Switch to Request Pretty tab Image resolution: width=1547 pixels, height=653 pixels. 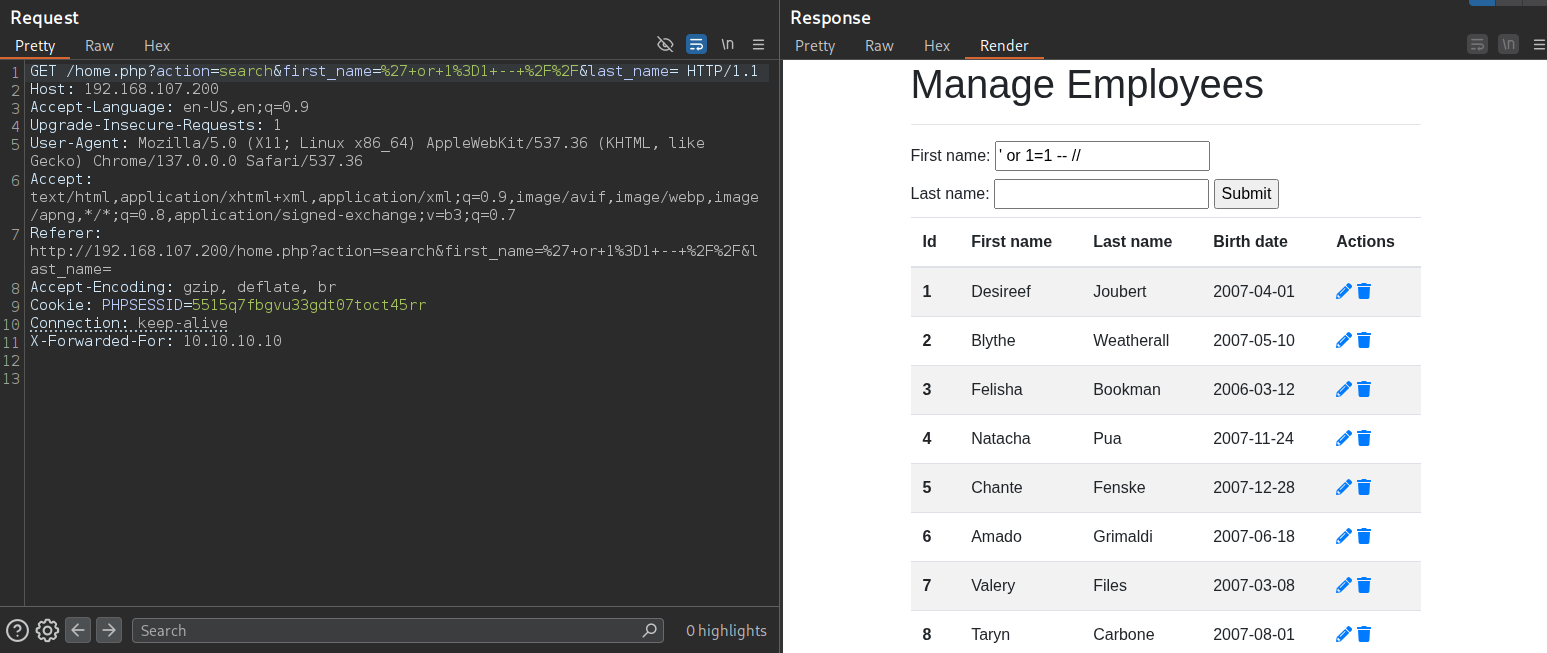coord(35,45)
